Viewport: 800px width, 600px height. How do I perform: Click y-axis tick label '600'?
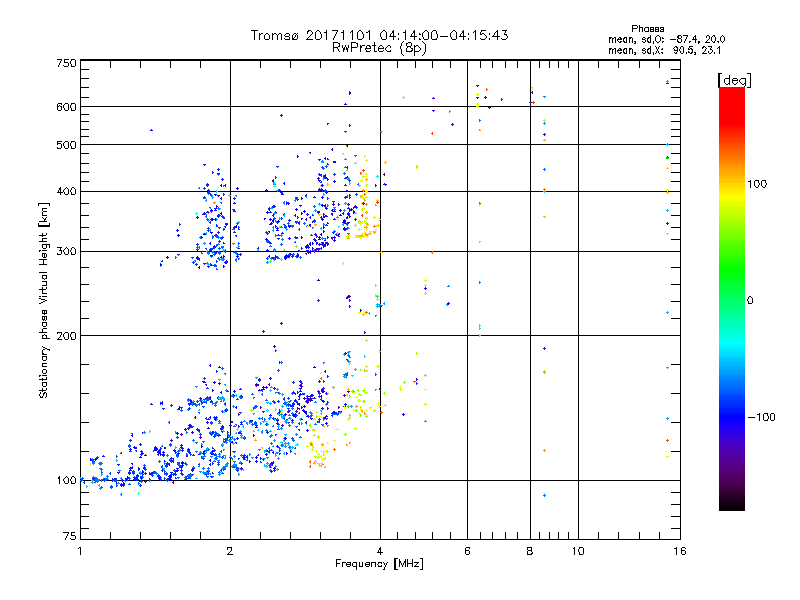point(67,107)
